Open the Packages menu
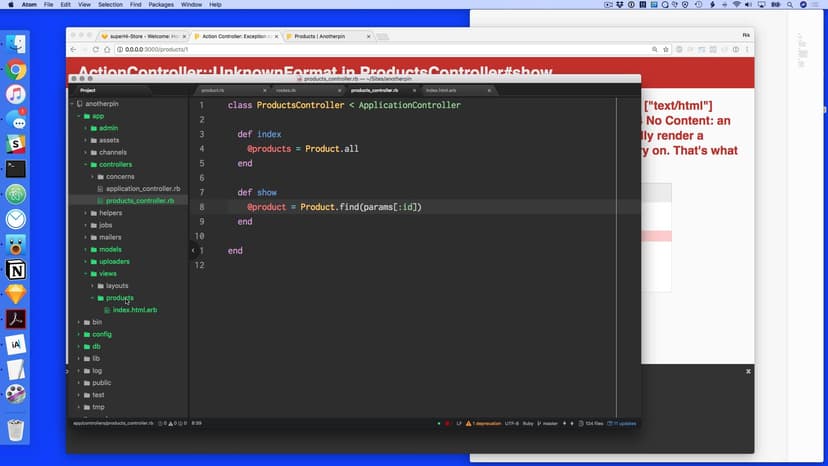Viewport: 828px width, 466px height. pyautogui.click(x=161, y=5)
